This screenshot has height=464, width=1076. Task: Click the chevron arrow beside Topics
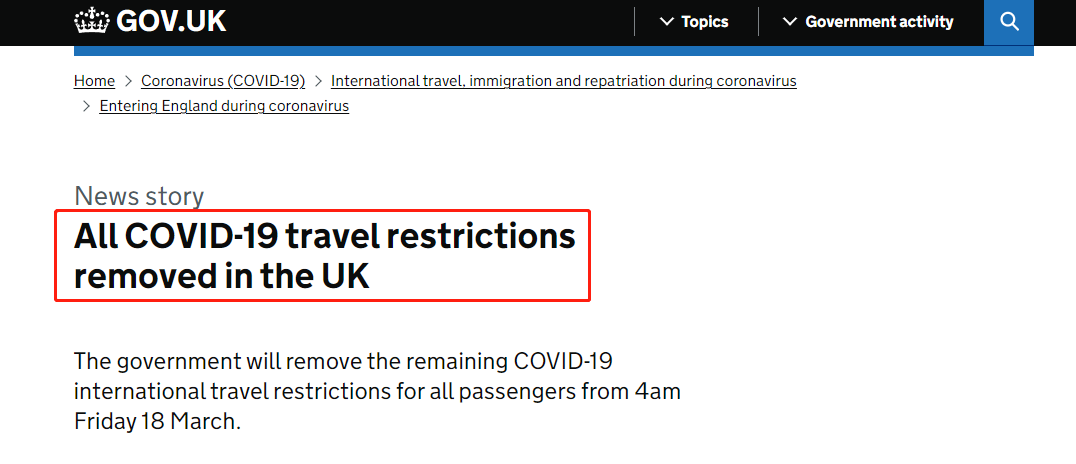coord(667,22)
